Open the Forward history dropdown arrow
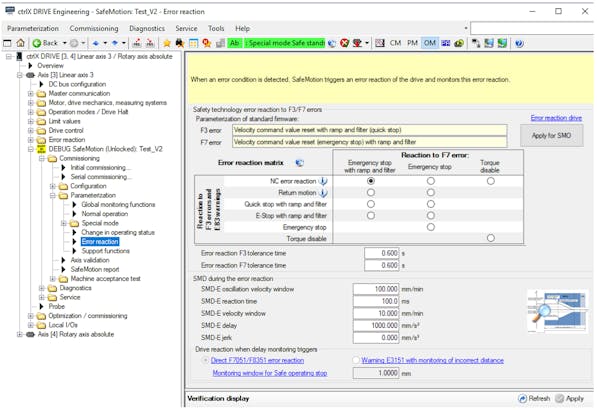This screenshot has height=410, width=597. coord(83,43)
